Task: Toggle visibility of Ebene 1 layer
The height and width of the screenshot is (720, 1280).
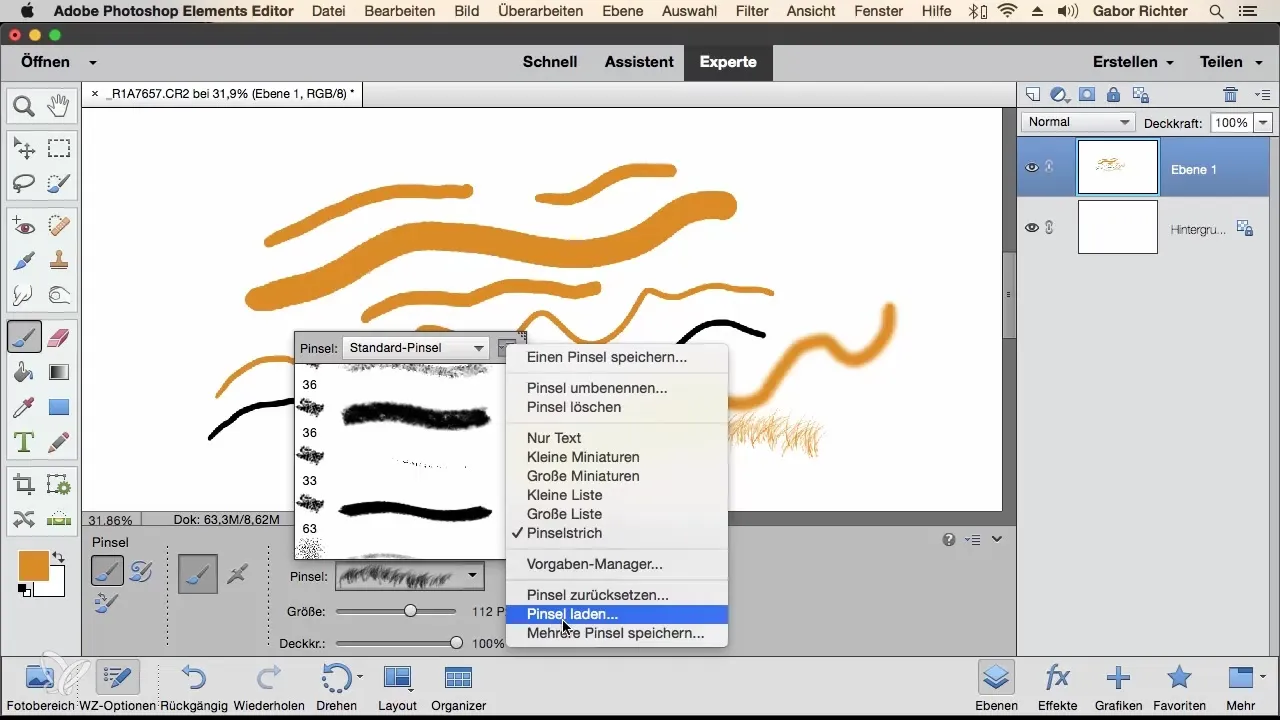Action: coord(1032,167)
